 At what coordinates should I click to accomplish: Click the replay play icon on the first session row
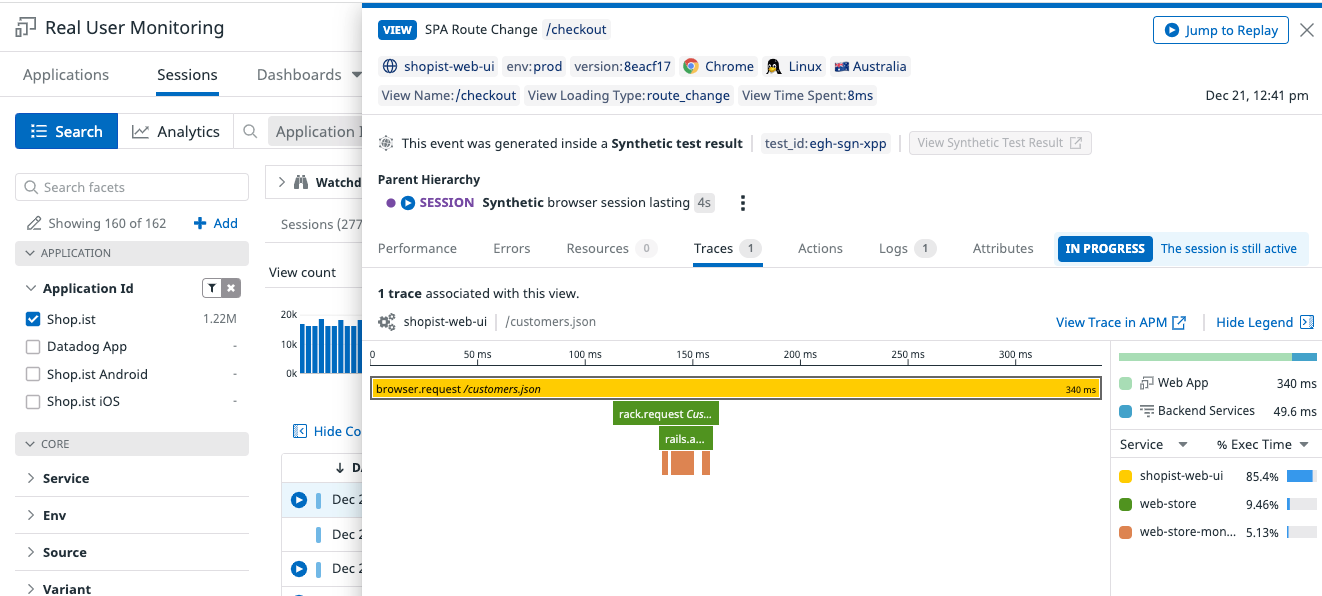click(x=298, y=500)
